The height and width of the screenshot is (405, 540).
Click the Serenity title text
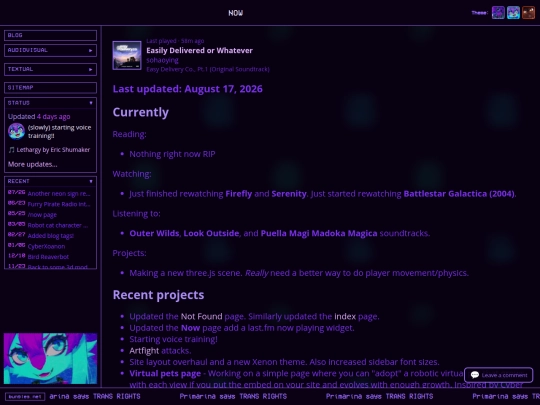click(x=289, y=194)
